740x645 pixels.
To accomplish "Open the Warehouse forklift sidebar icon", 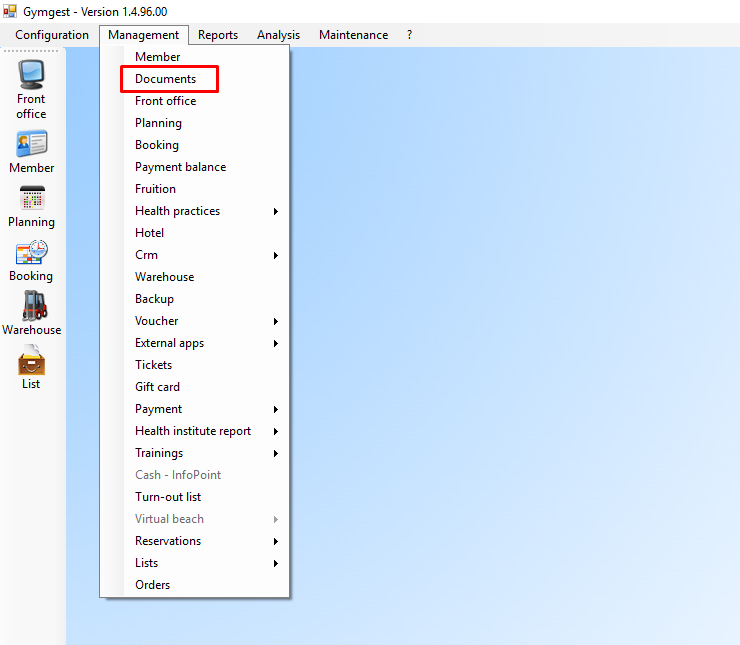I will [x=31, y=314].
